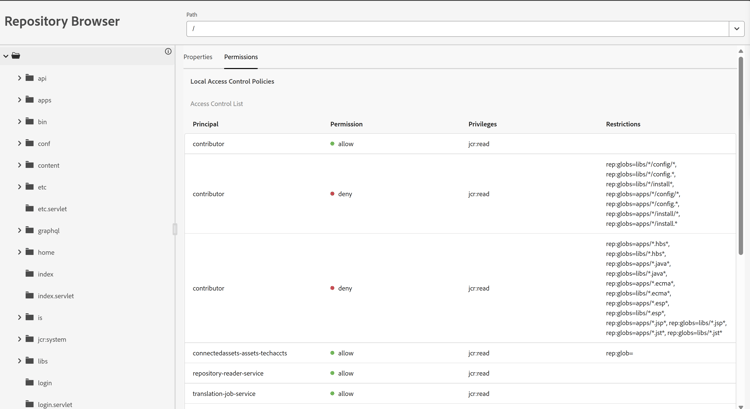Select the api tree item label

pos(42,78)
